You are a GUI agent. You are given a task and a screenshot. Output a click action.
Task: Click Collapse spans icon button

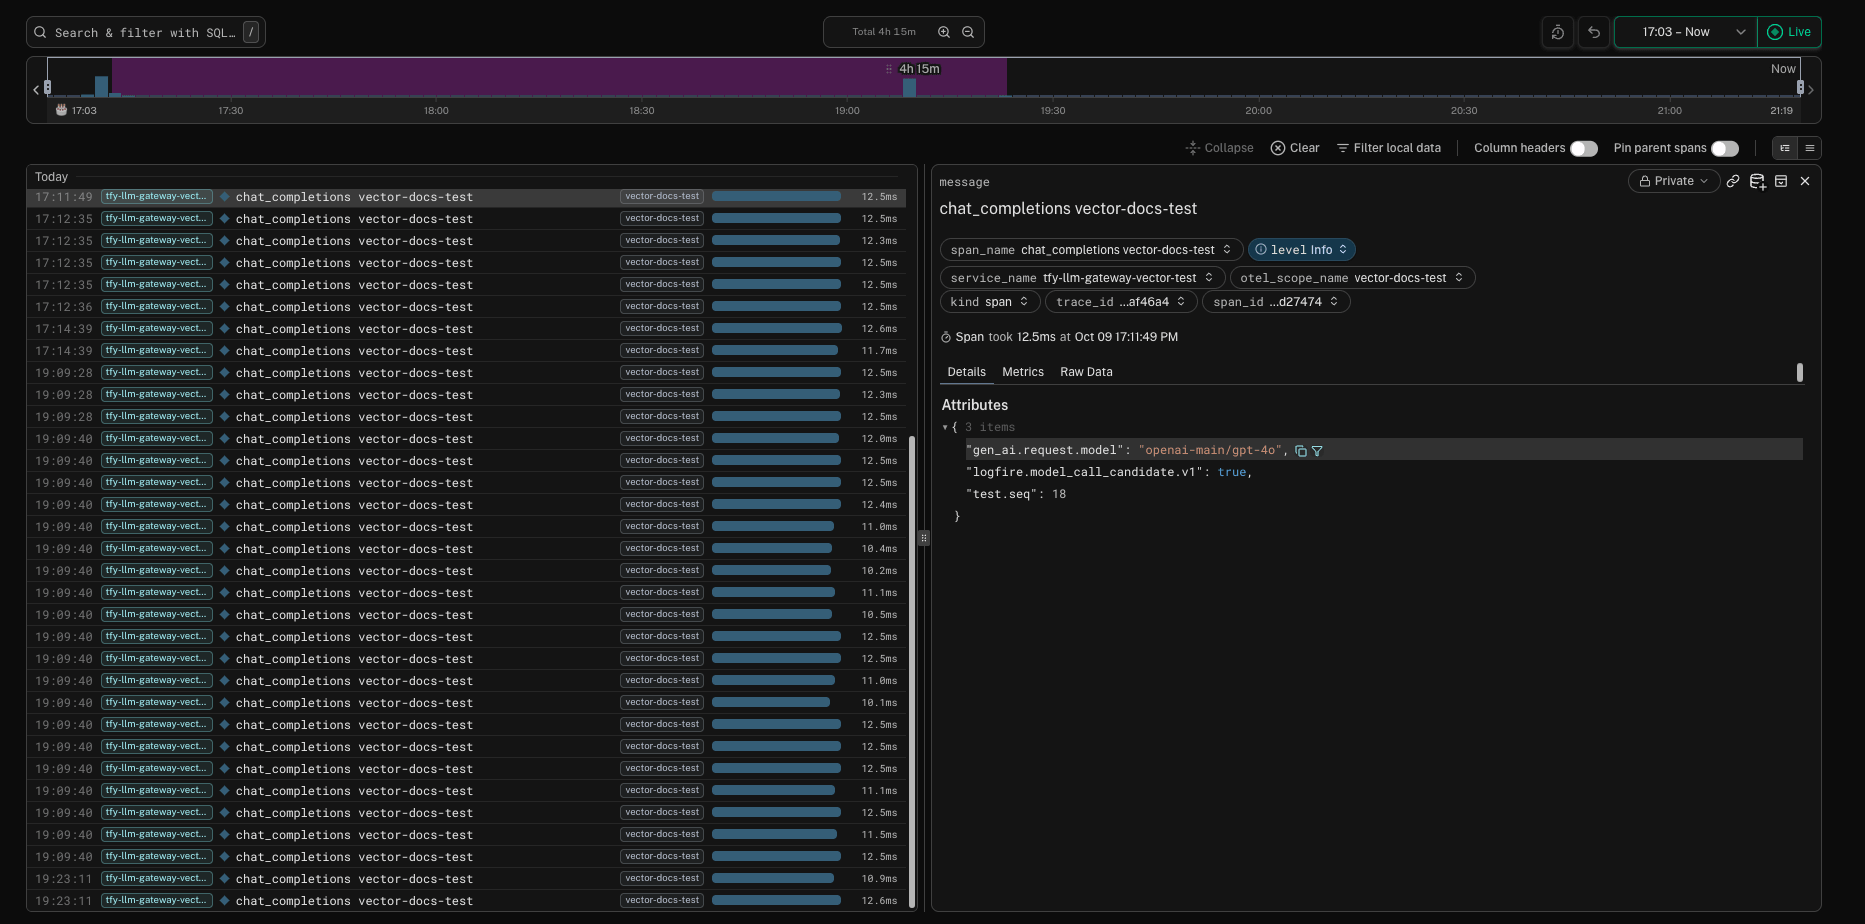pos(1219,148)
